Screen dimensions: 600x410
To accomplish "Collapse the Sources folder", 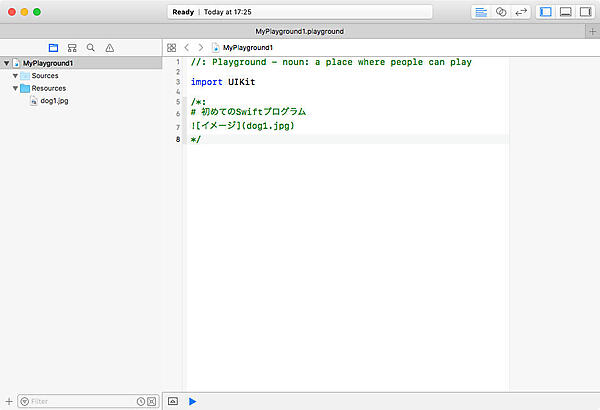I will point(16,76).
